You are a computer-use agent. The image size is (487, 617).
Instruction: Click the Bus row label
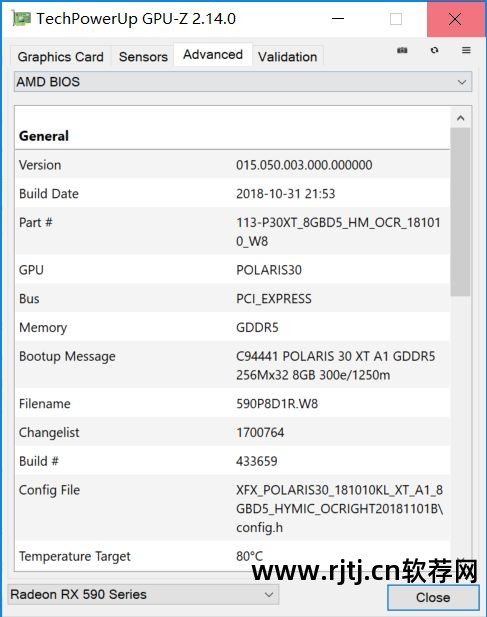[29, 299]
